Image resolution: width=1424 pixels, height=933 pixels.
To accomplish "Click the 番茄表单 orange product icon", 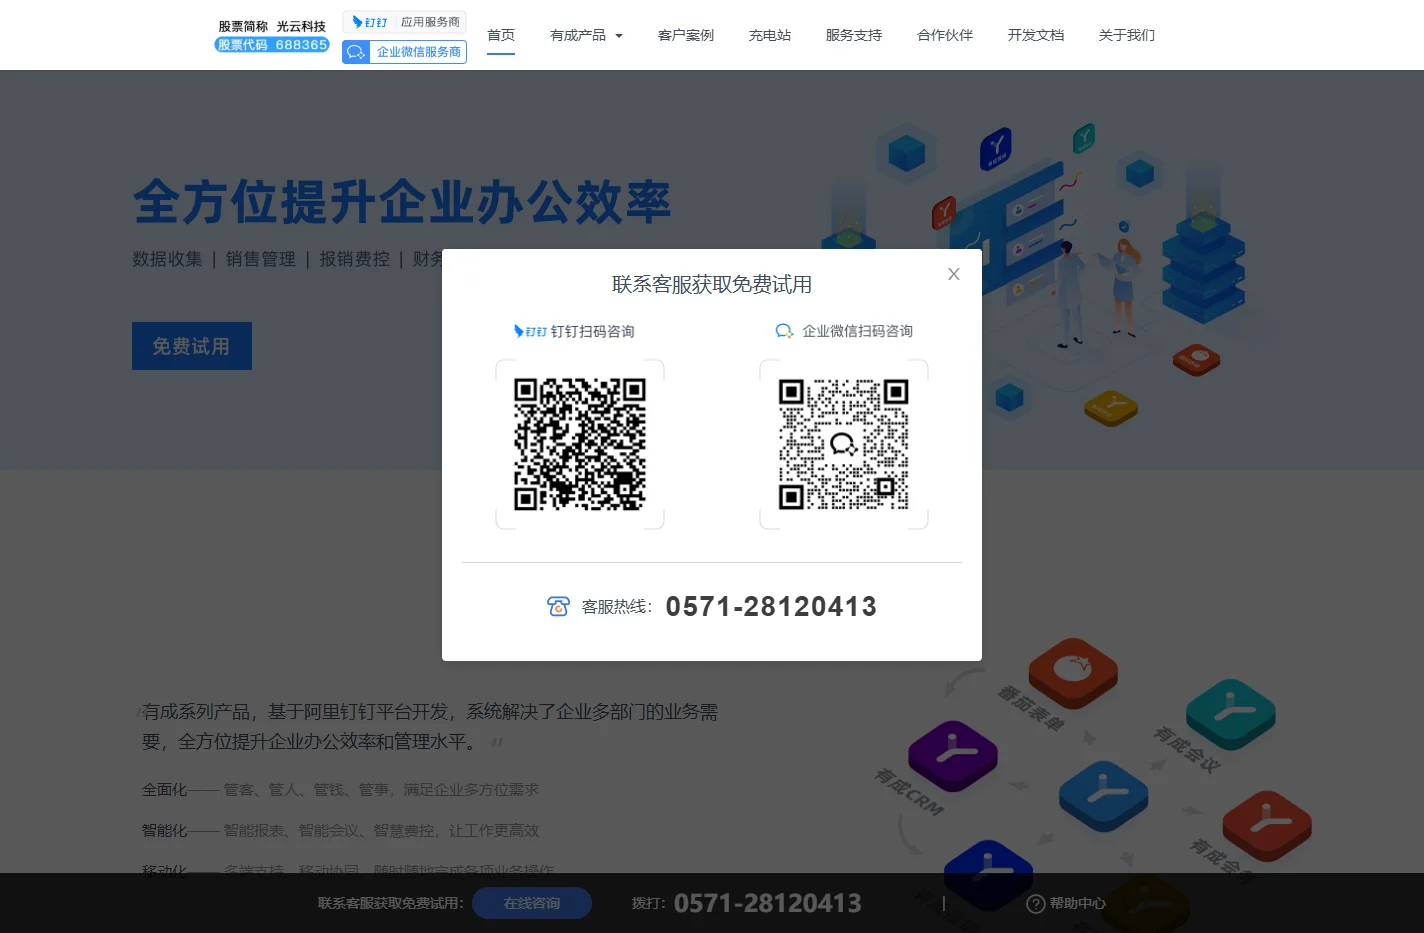I will coord(1073,673).
